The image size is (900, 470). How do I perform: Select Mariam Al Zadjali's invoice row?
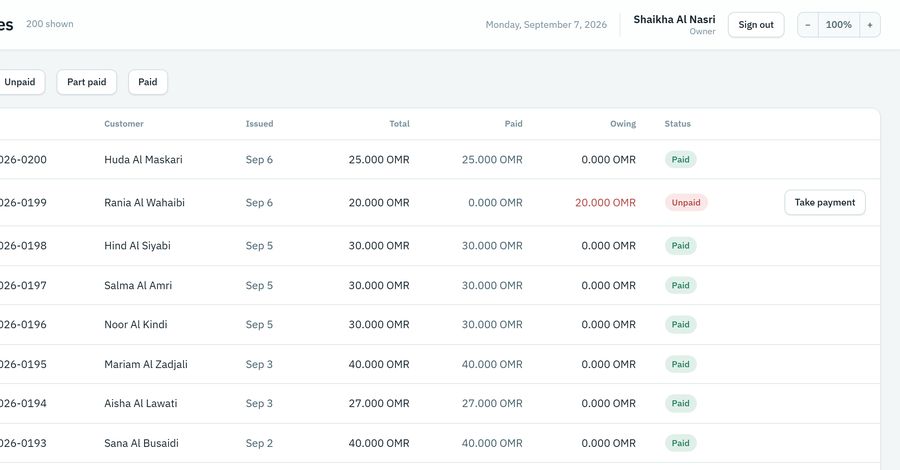[x=440, y=364]
